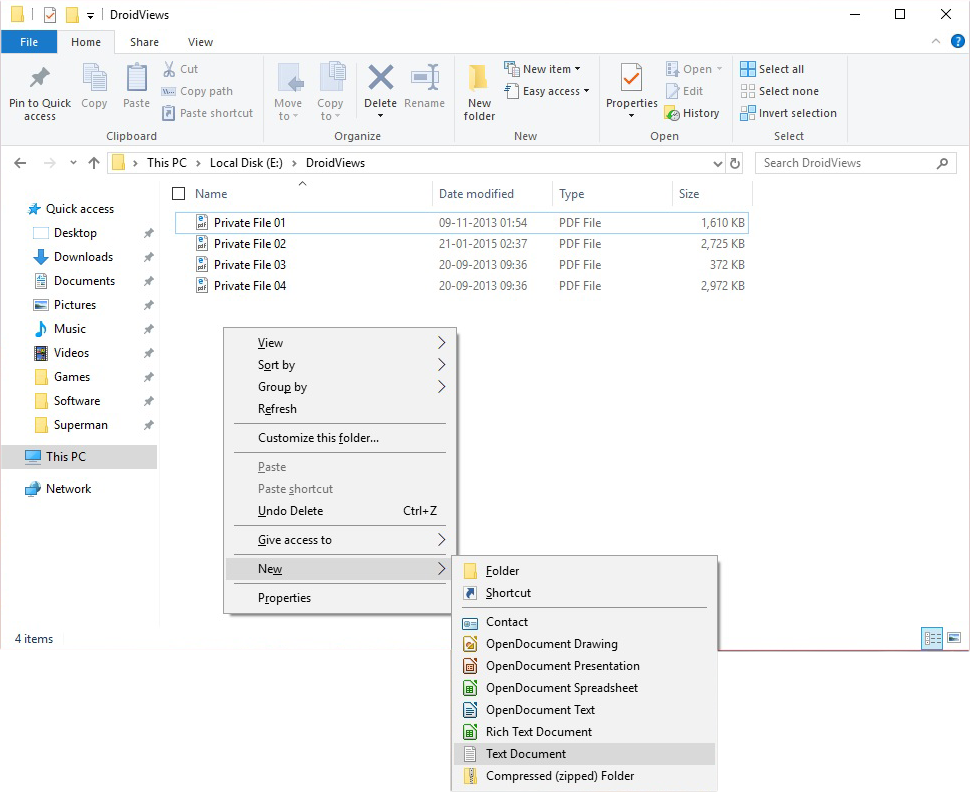
Task: Click Undo Delete in context menu
Action: pos(339,511)
